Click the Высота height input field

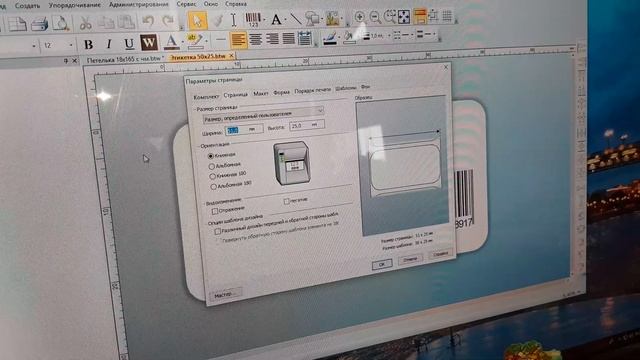307,125
